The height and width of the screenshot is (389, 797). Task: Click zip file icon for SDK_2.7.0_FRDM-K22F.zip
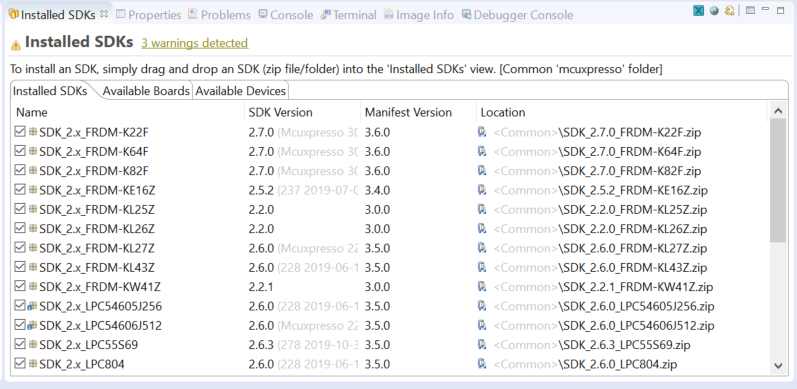tap(482, 132)
